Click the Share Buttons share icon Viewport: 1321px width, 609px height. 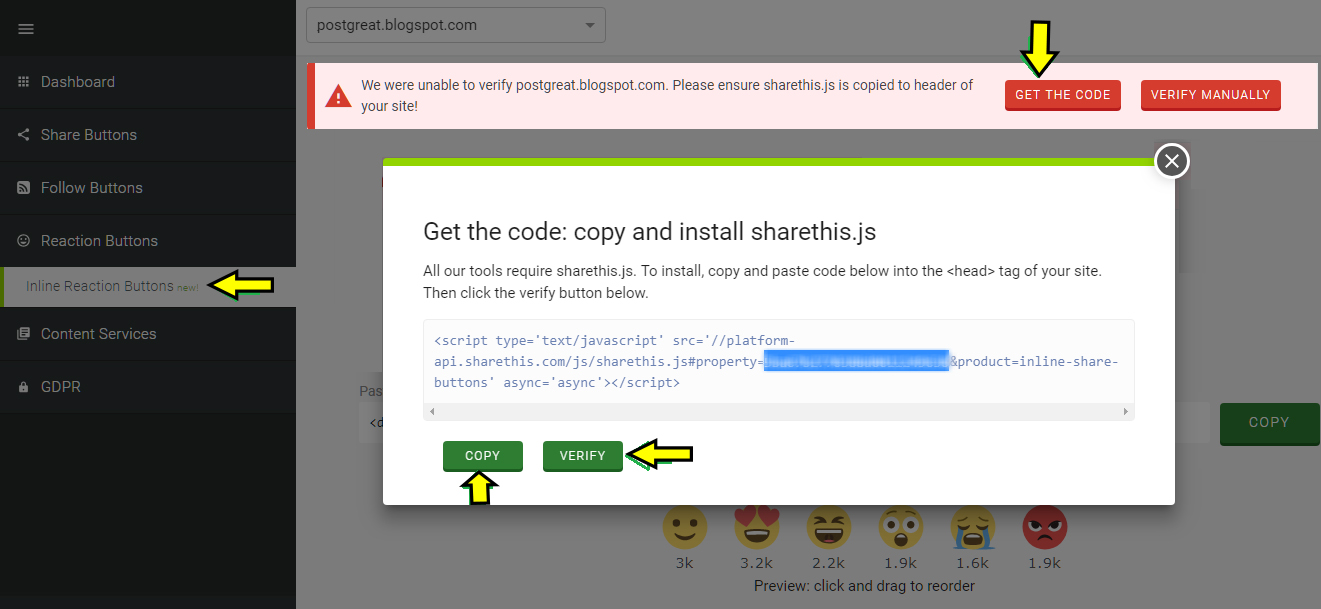click(x=24, y=135)
